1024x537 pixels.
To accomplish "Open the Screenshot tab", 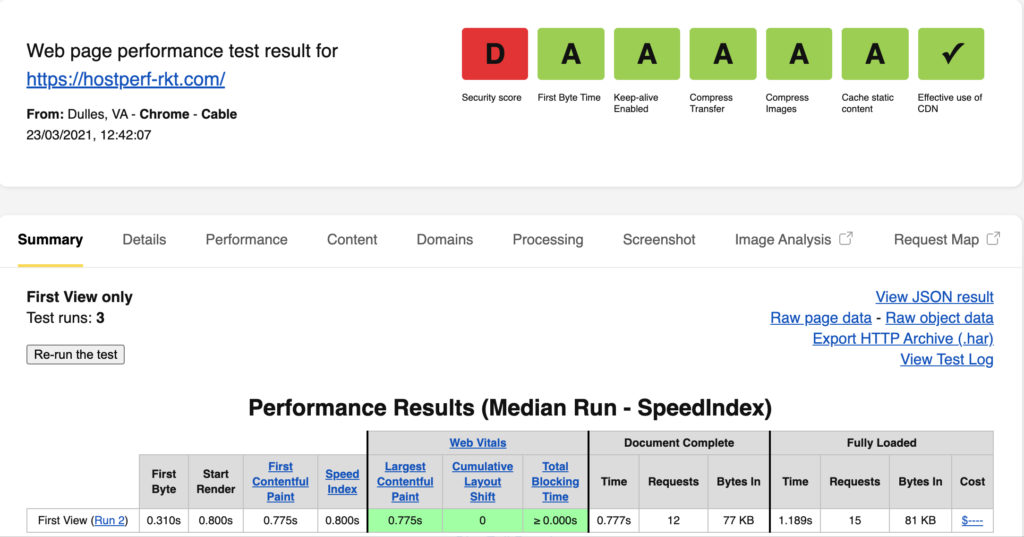I will (x=659, y=240).
